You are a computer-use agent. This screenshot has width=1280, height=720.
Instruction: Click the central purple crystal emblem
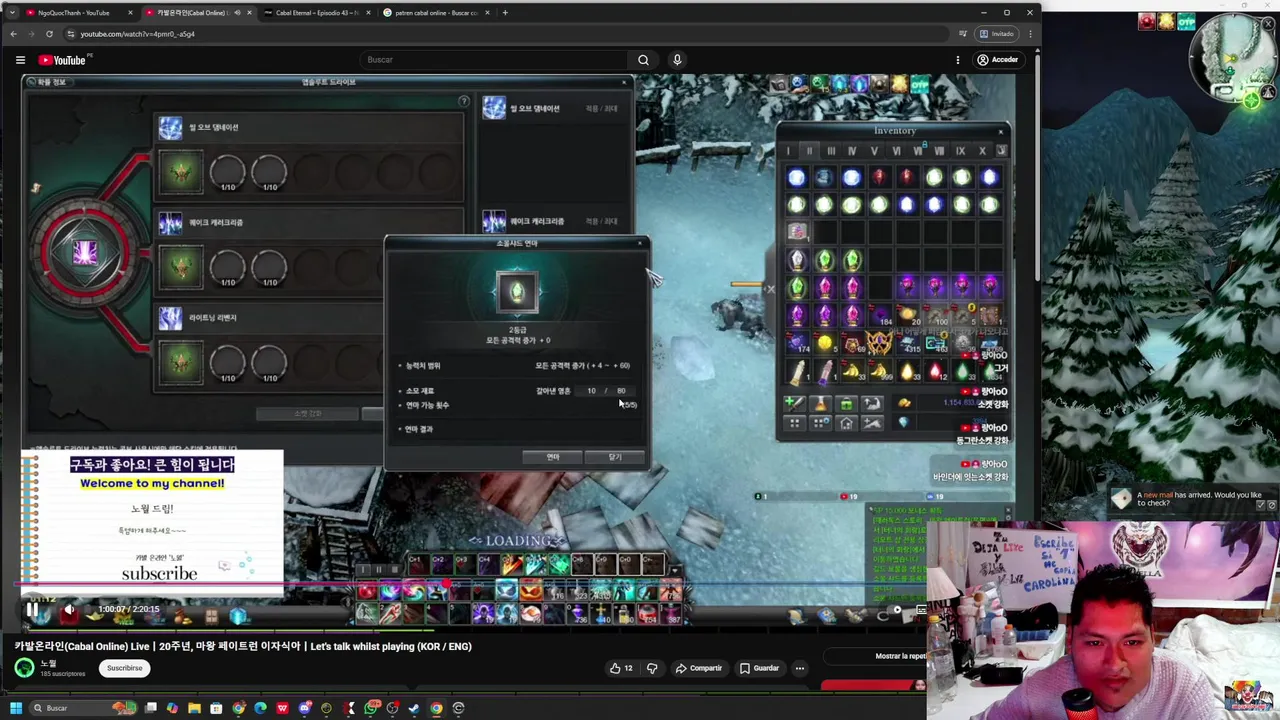click(x=84, y=252)
